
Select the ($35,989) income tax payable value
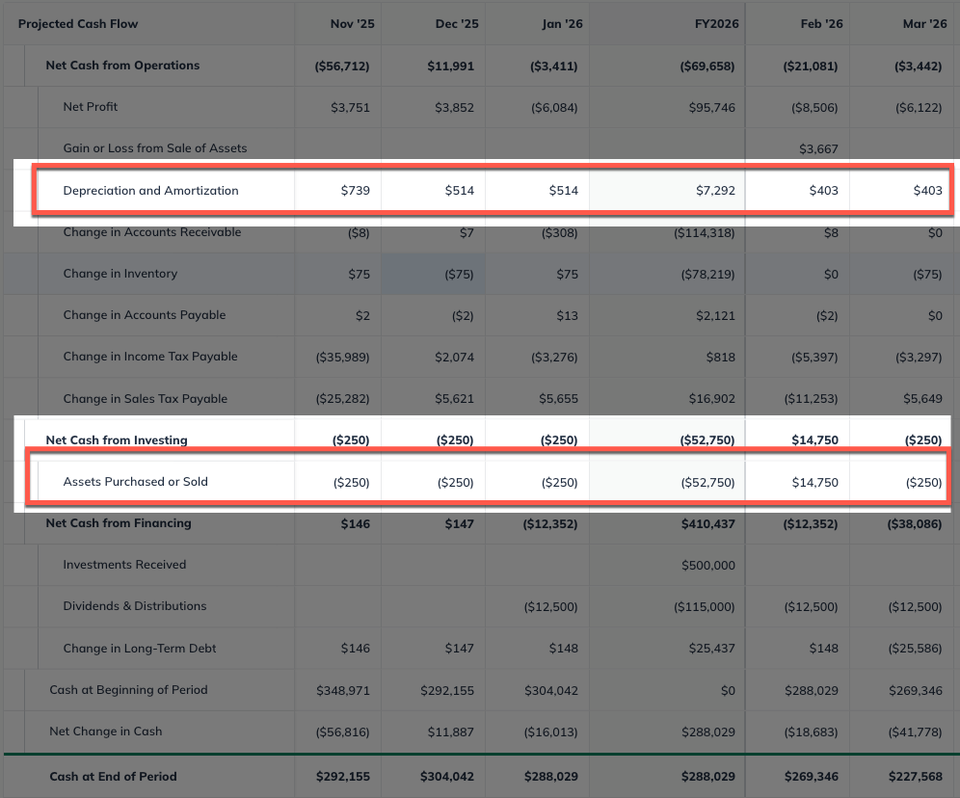tap(342, 357)
